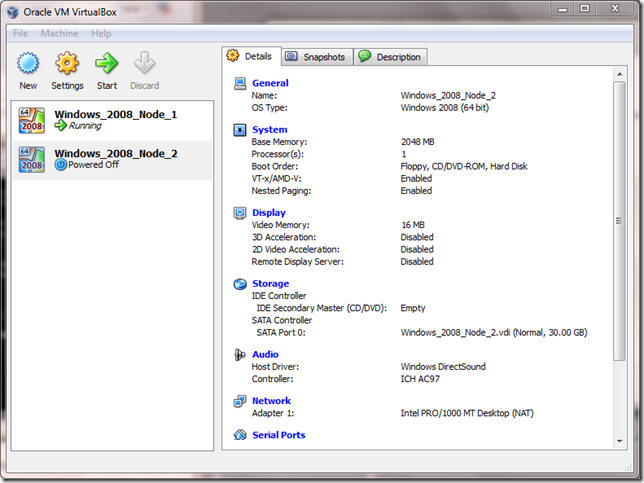Image resolution: width=644 pixels, height=483 pixels.
Task: Click the Enabled value beside Nested Paging
Action: (x=416, y=191)
